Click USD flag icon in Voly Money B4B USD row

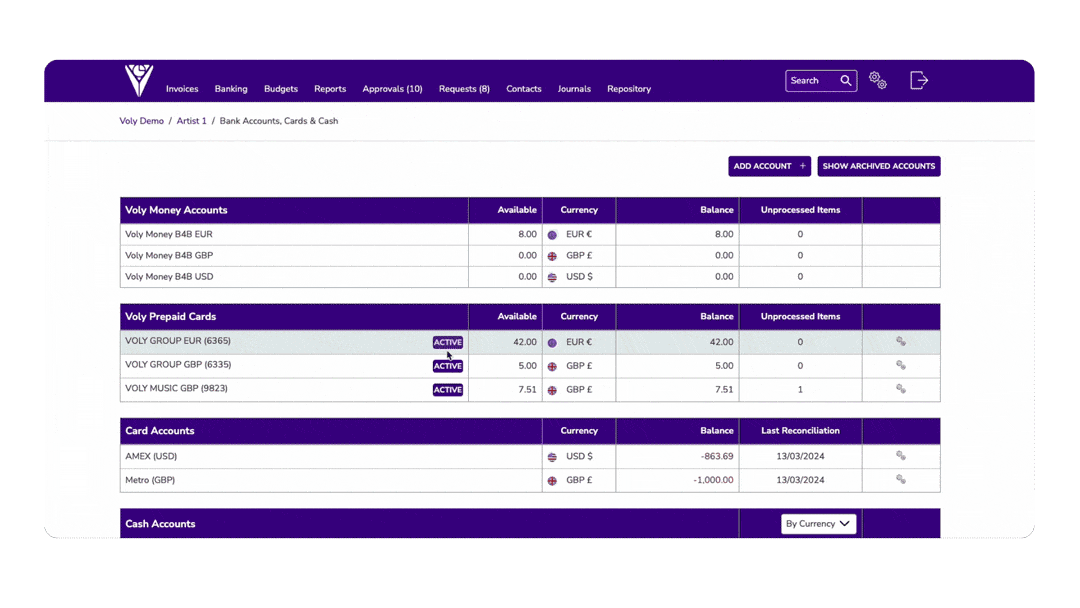[x=552, y=277]
